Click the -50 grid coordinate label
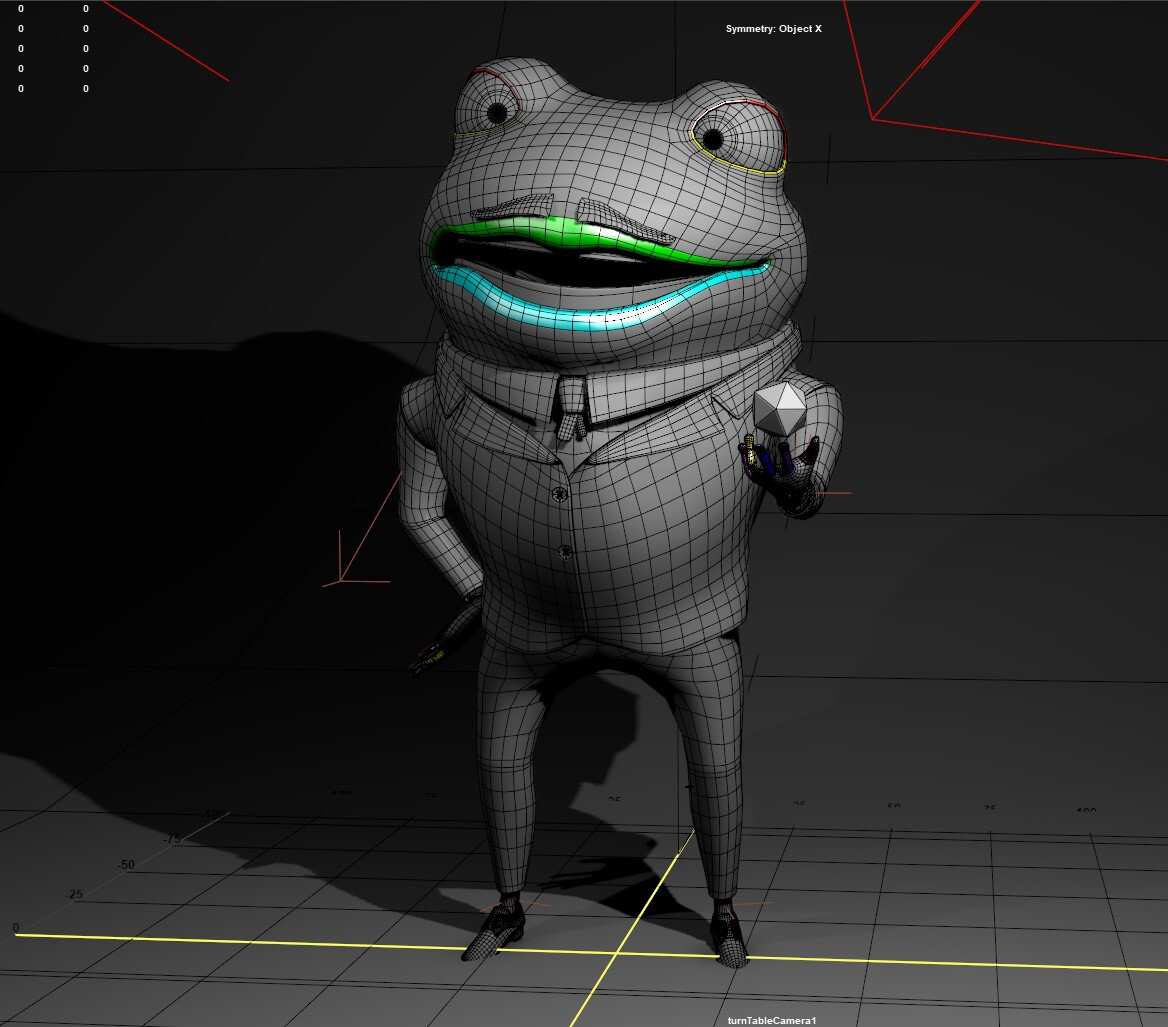Viewport: 1168px width, 1027px height. click(x=126, y=864)
